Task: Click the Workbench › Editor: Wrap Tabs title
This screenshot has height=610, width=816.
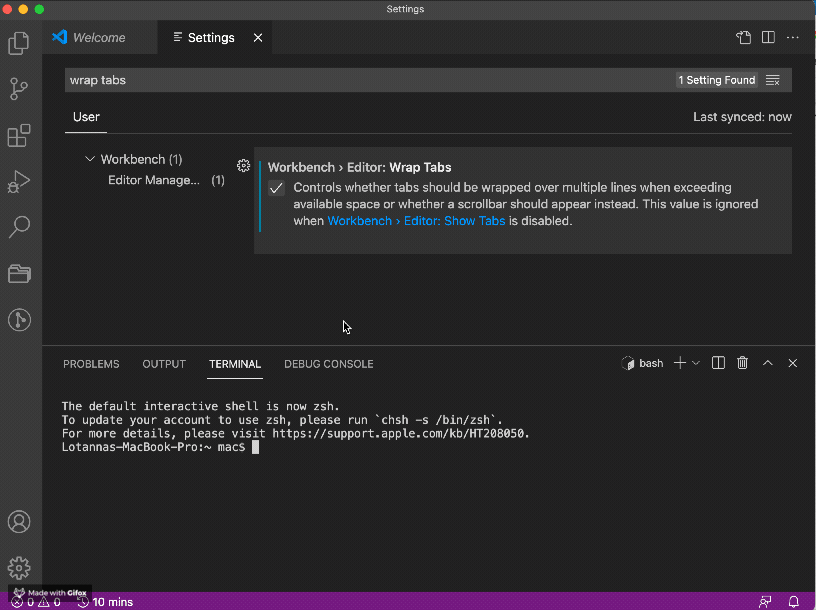Action: pos(359,167)
